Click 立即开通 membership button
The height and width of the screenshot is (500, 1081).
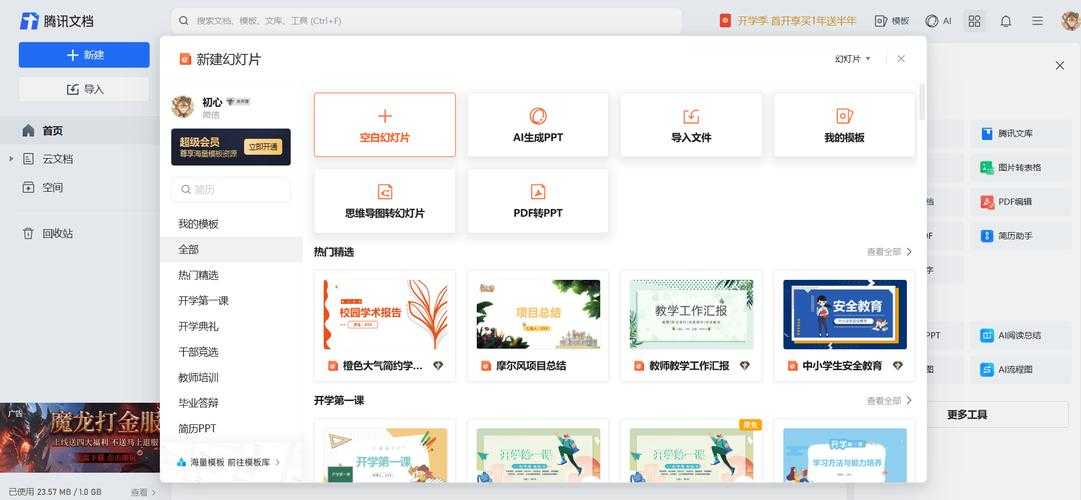pos(263,147)
